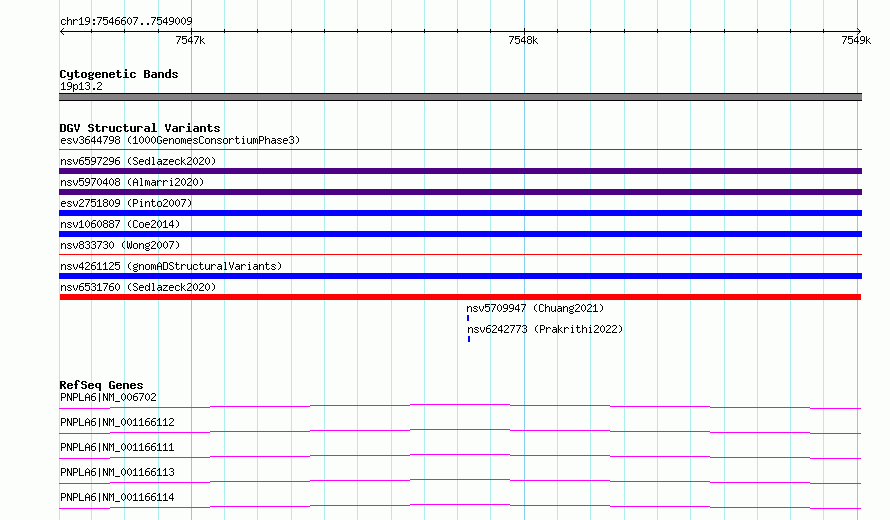Screen dimensions: 890x520
Task: Open nsv833730 (Wong2007) variant label
Action: [x=120, y=245]
